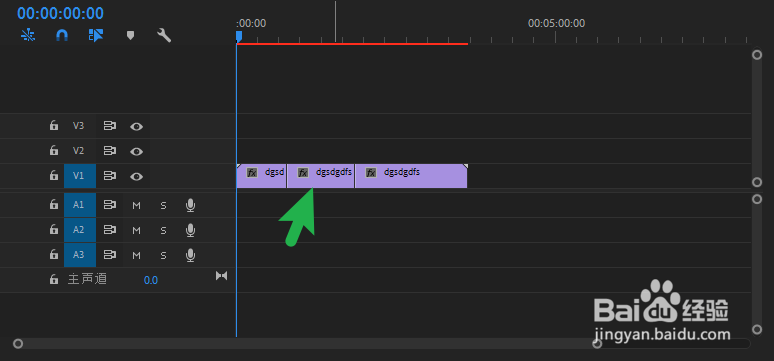Viewport: 774px width, 361px height.
Task: Toggle Linked Selection button
Action: 96,35
